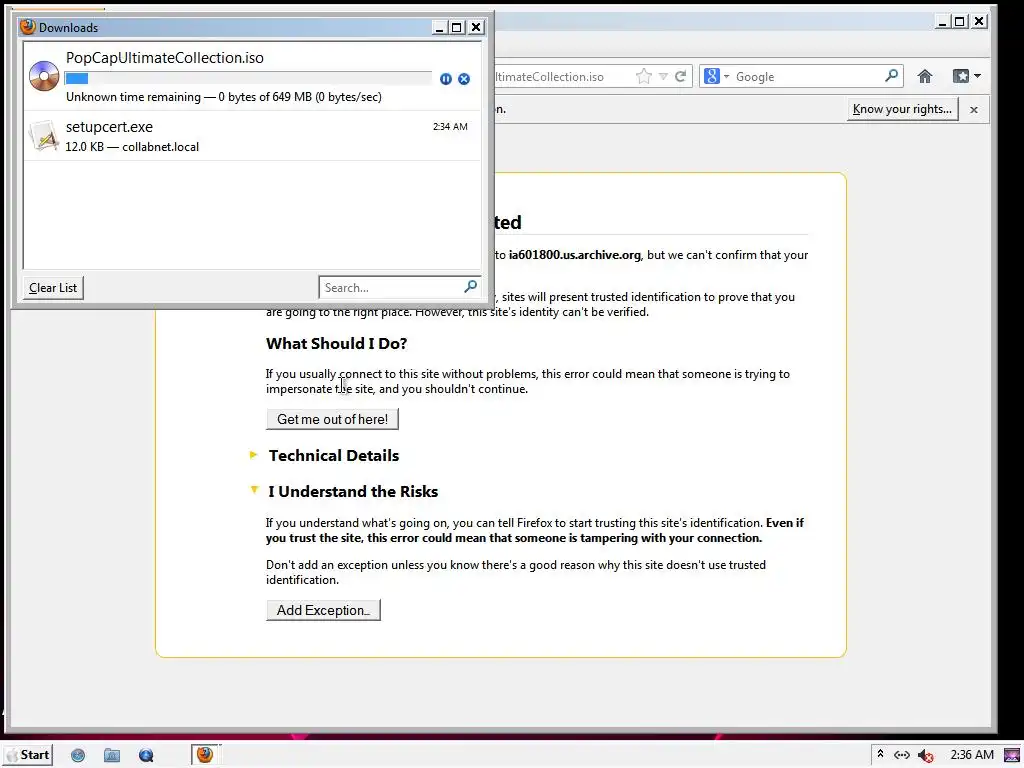1024x768 pixels.
Task: Click the Downloads window Firefox icon
Action: pos(27,27)
